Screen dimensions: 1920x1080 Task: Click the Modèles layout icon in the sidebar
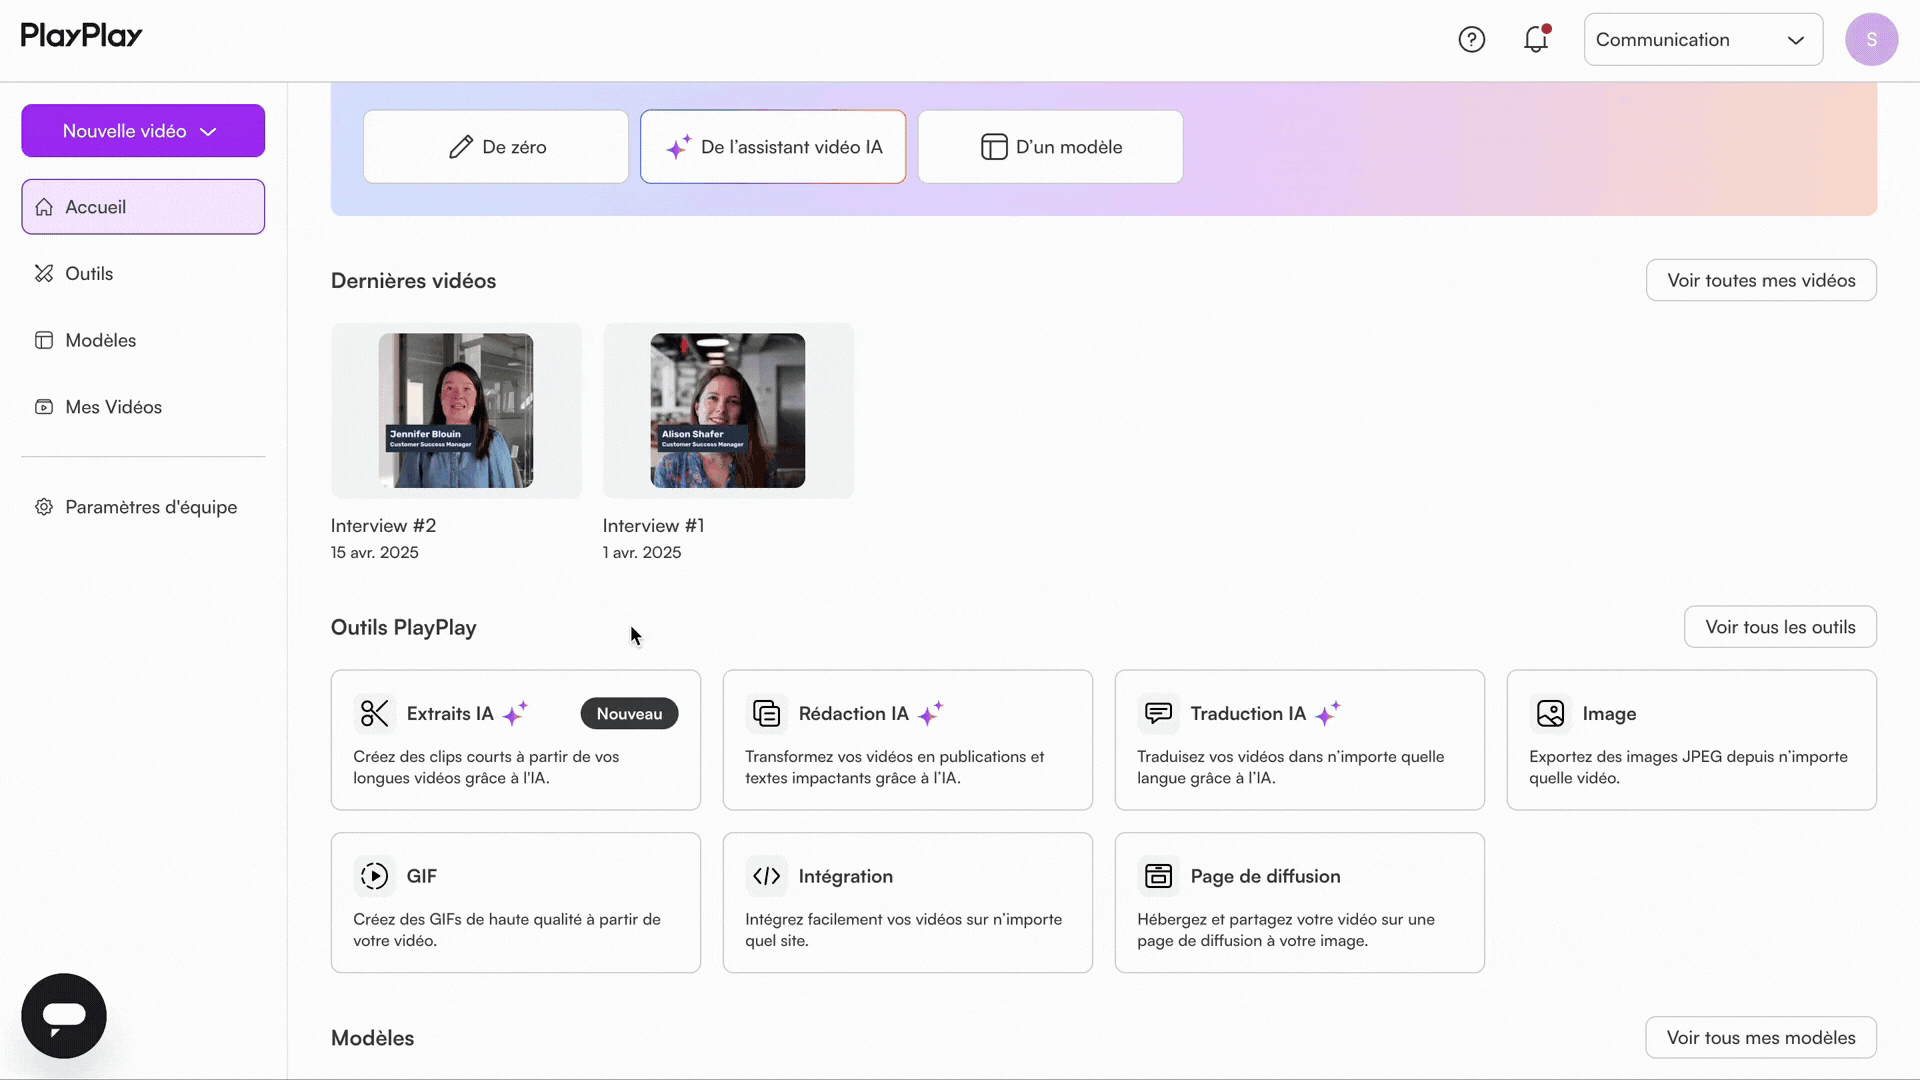44,340
